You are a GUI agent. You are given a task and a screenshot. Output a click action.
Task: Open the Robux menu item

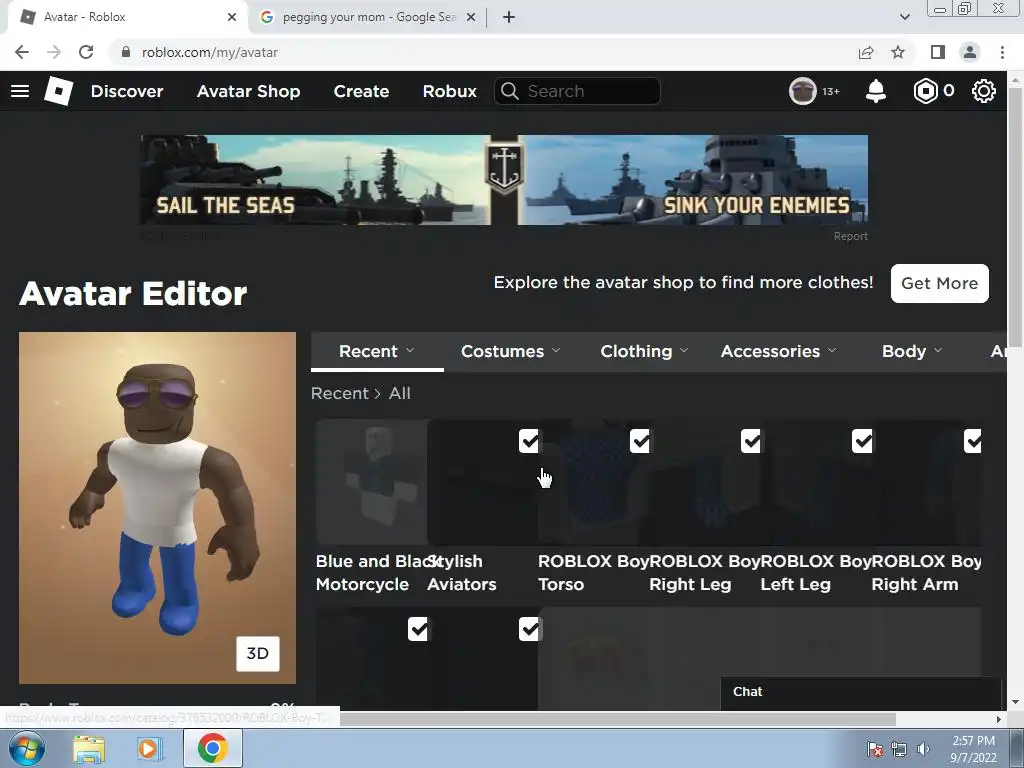pyautogui.click(x=449, y=91)
